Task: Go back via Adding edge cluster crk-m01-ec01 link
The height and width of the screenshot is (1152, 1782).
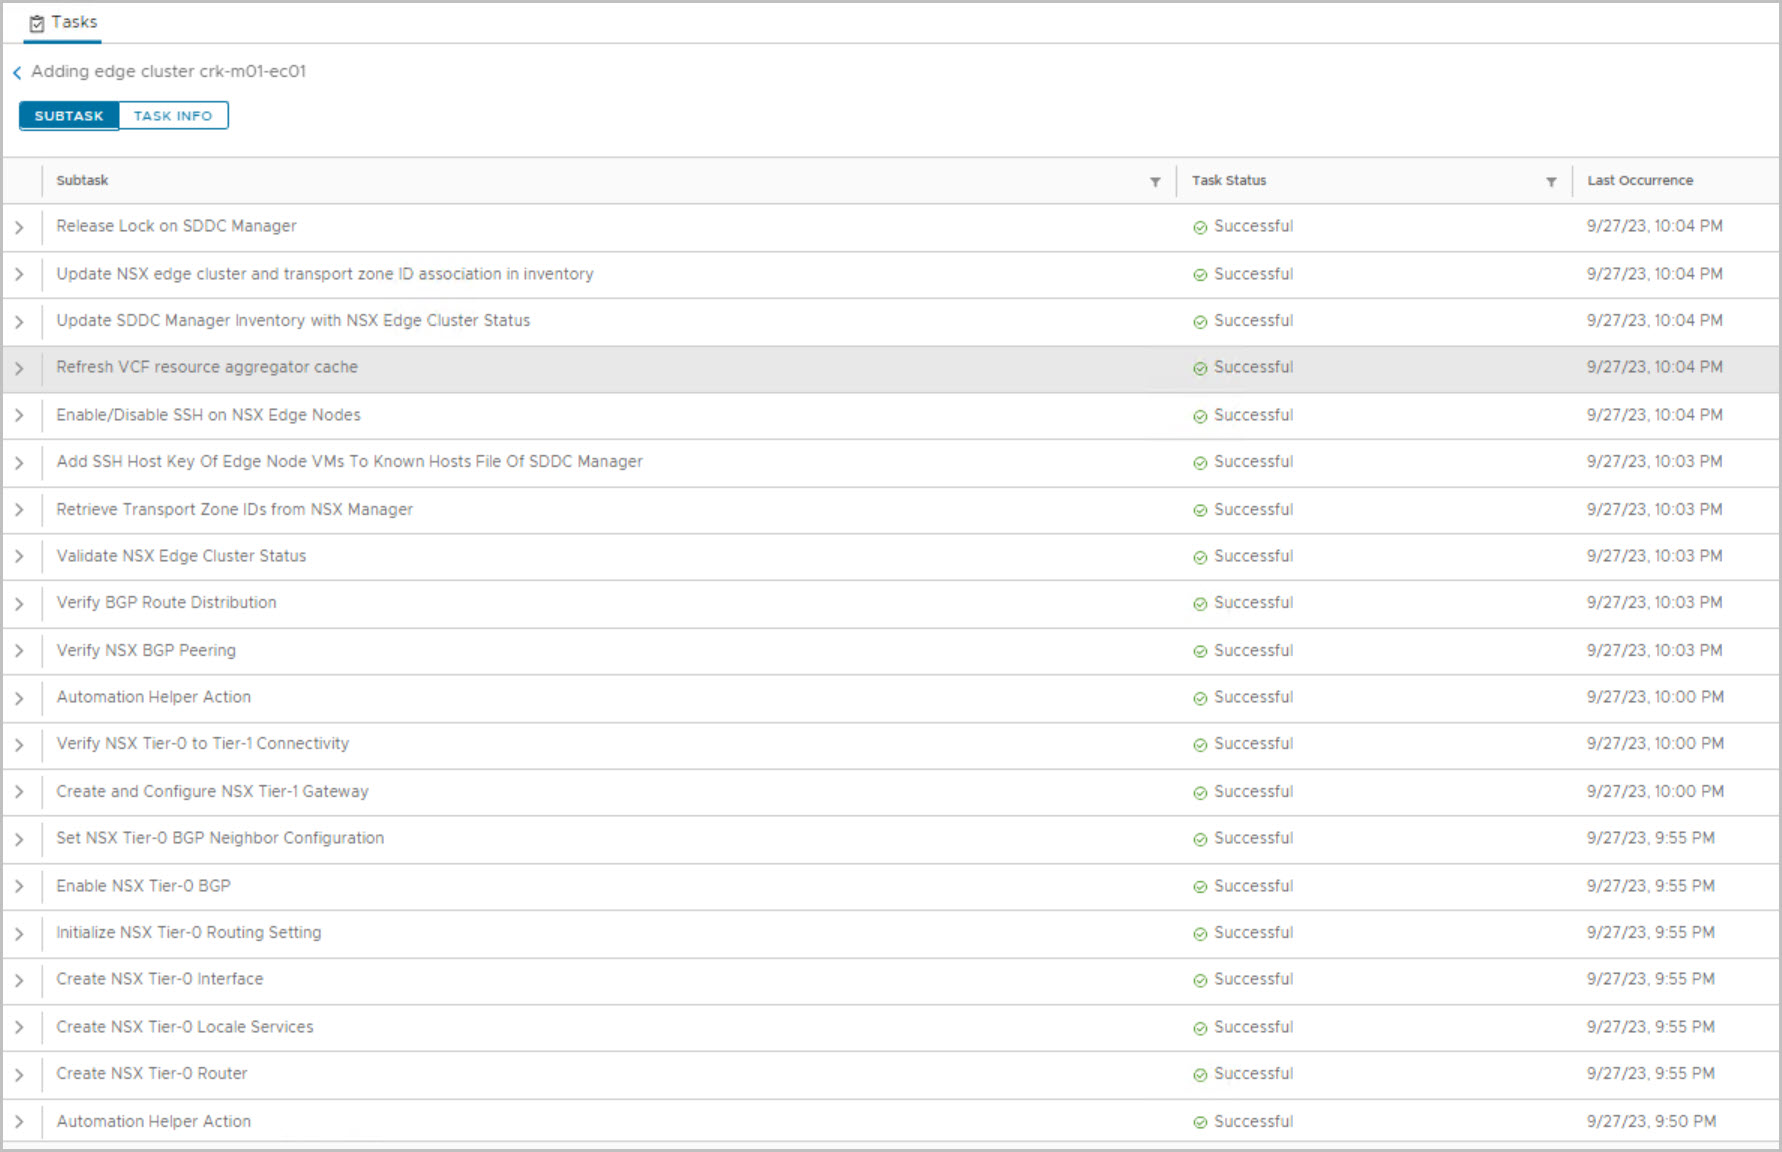Action: (168, 72)
